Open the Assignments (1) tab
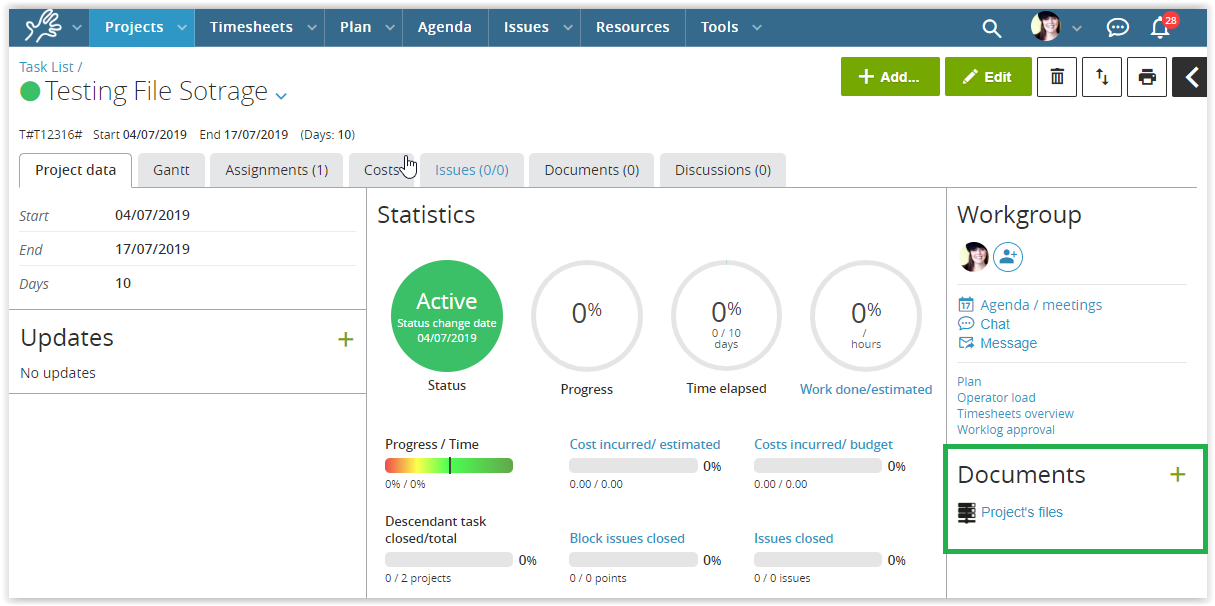 276,170
